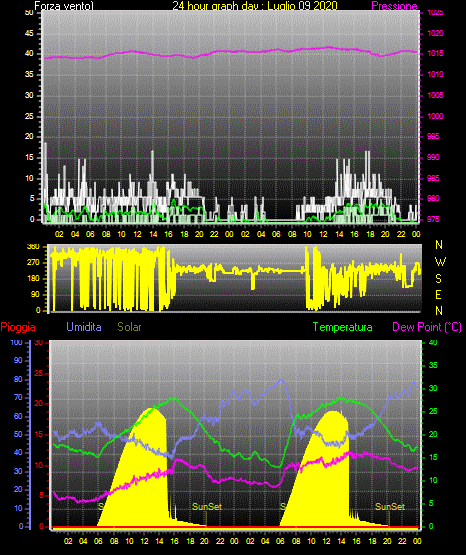The width and height of the screenshot is (466, 555).
Task: Click the 1000 pressure axis value
Action: click(x=435, y=116)
